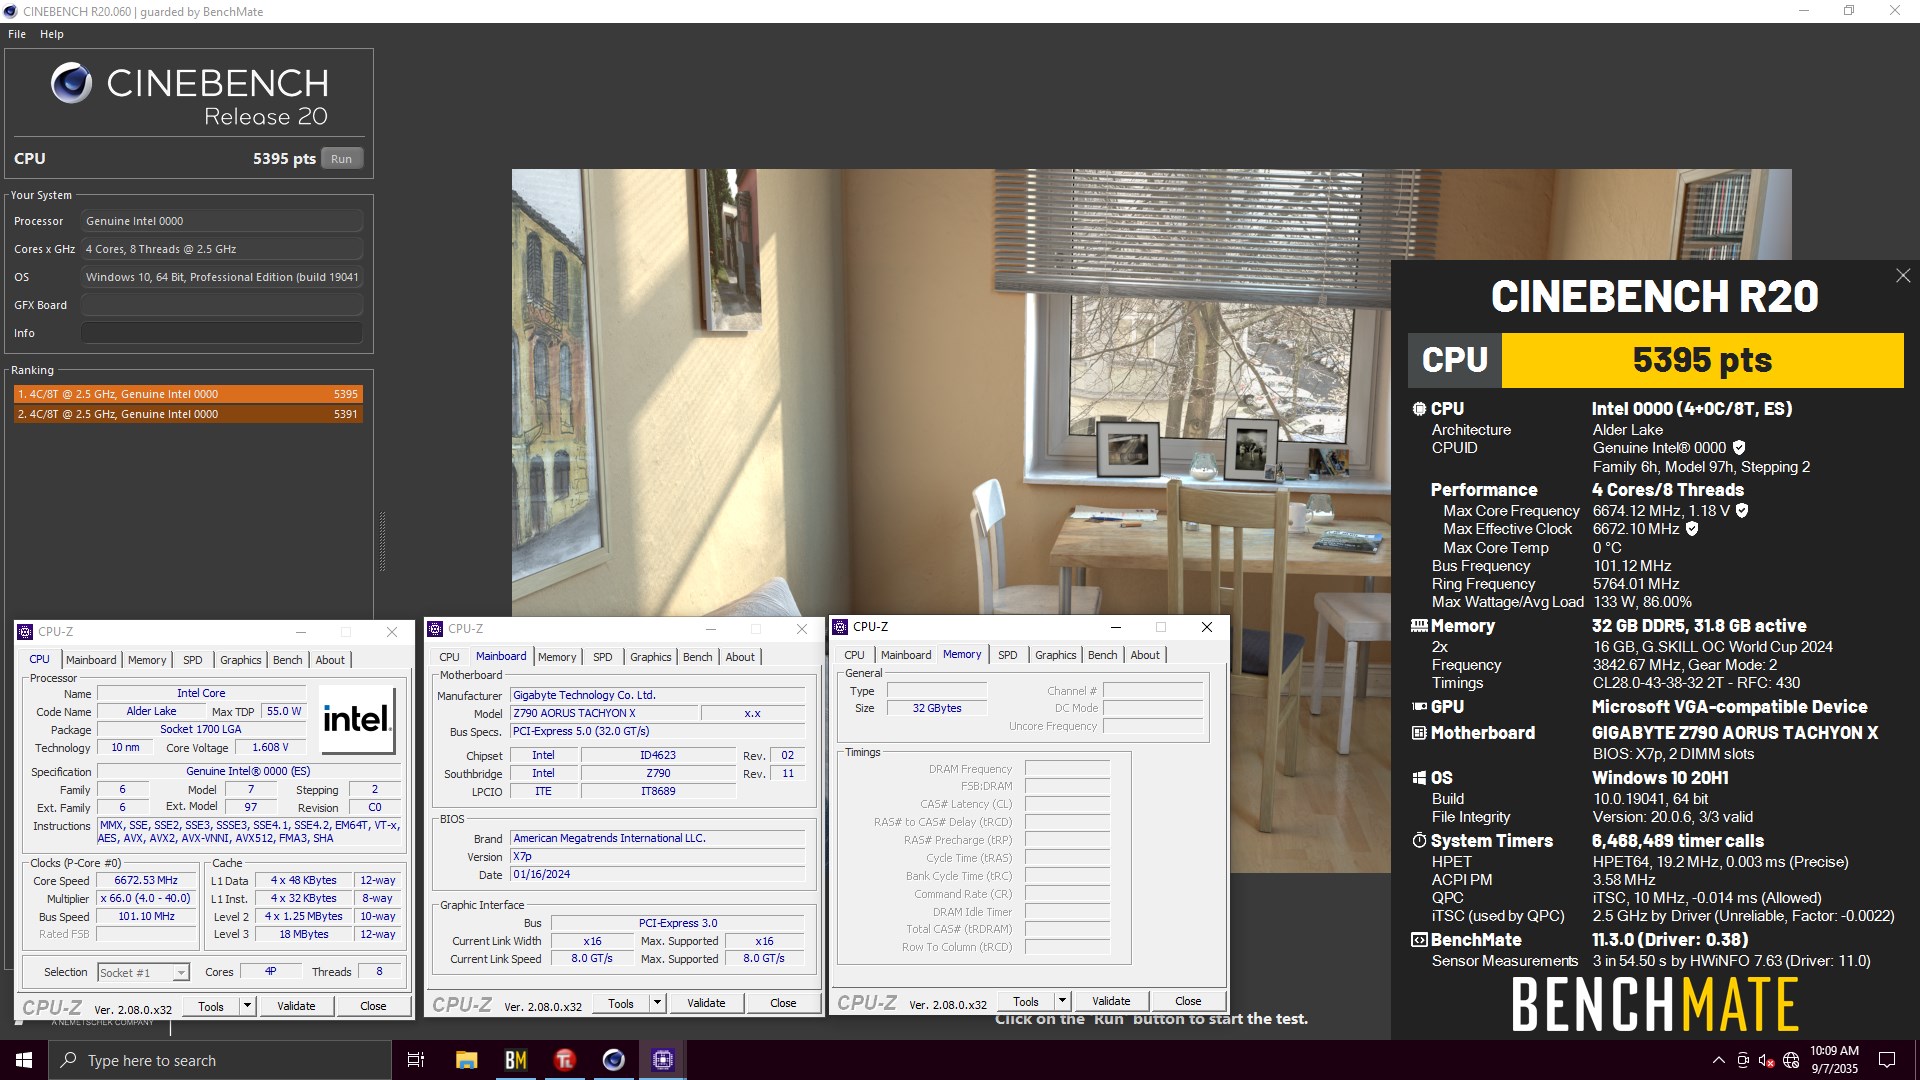Switch to Mainboard tab in CPU-Z CPU window
Viewport: 1920px width, 1080px height.
91,660
